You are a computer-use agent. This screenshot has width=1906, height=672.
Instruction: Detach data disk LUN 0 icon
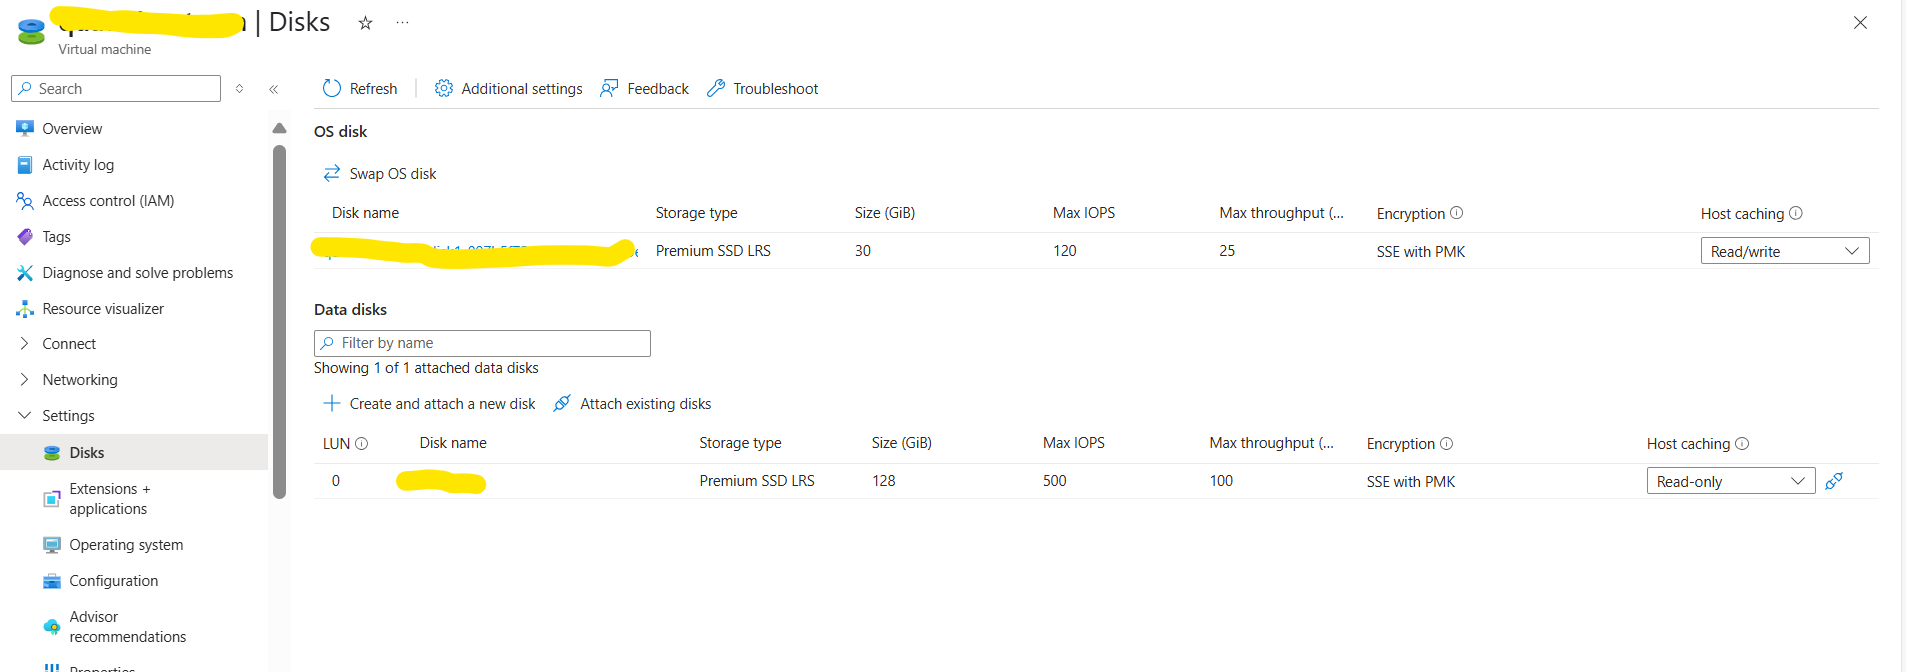[1834, 481]
